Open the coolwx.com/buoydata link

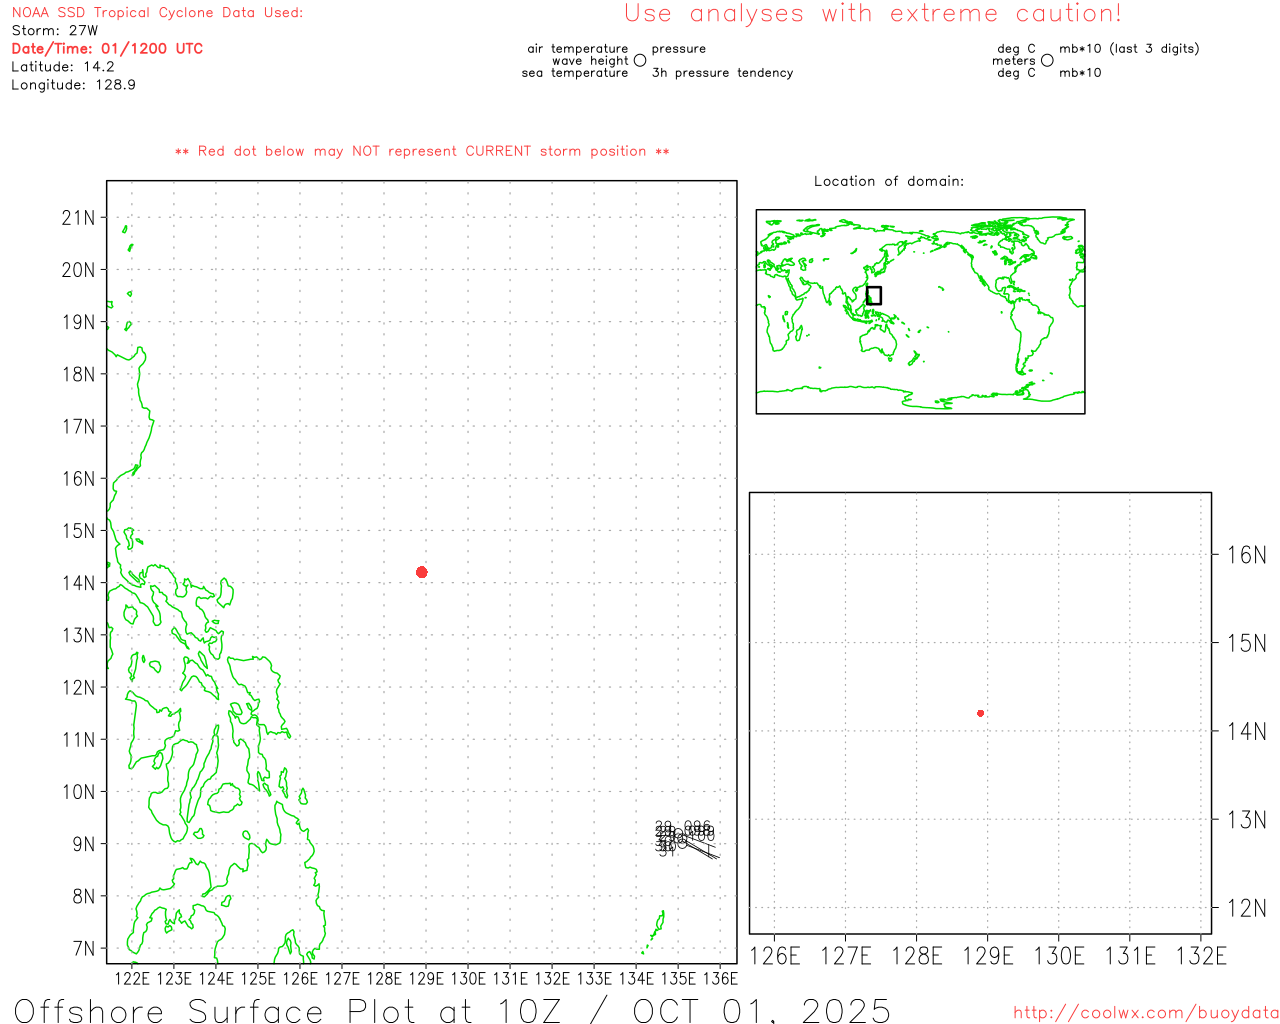pyautogui.click(x=1145, y=1013)
